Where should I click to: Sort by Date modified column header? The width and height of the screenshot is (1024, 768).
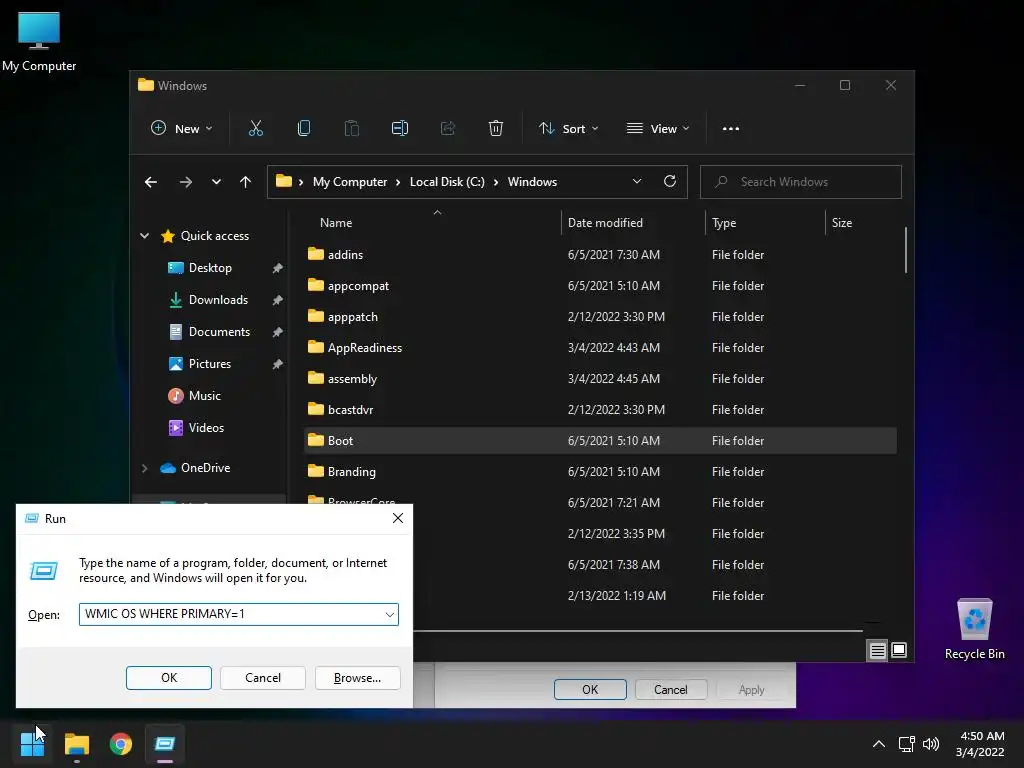(605, 223)
